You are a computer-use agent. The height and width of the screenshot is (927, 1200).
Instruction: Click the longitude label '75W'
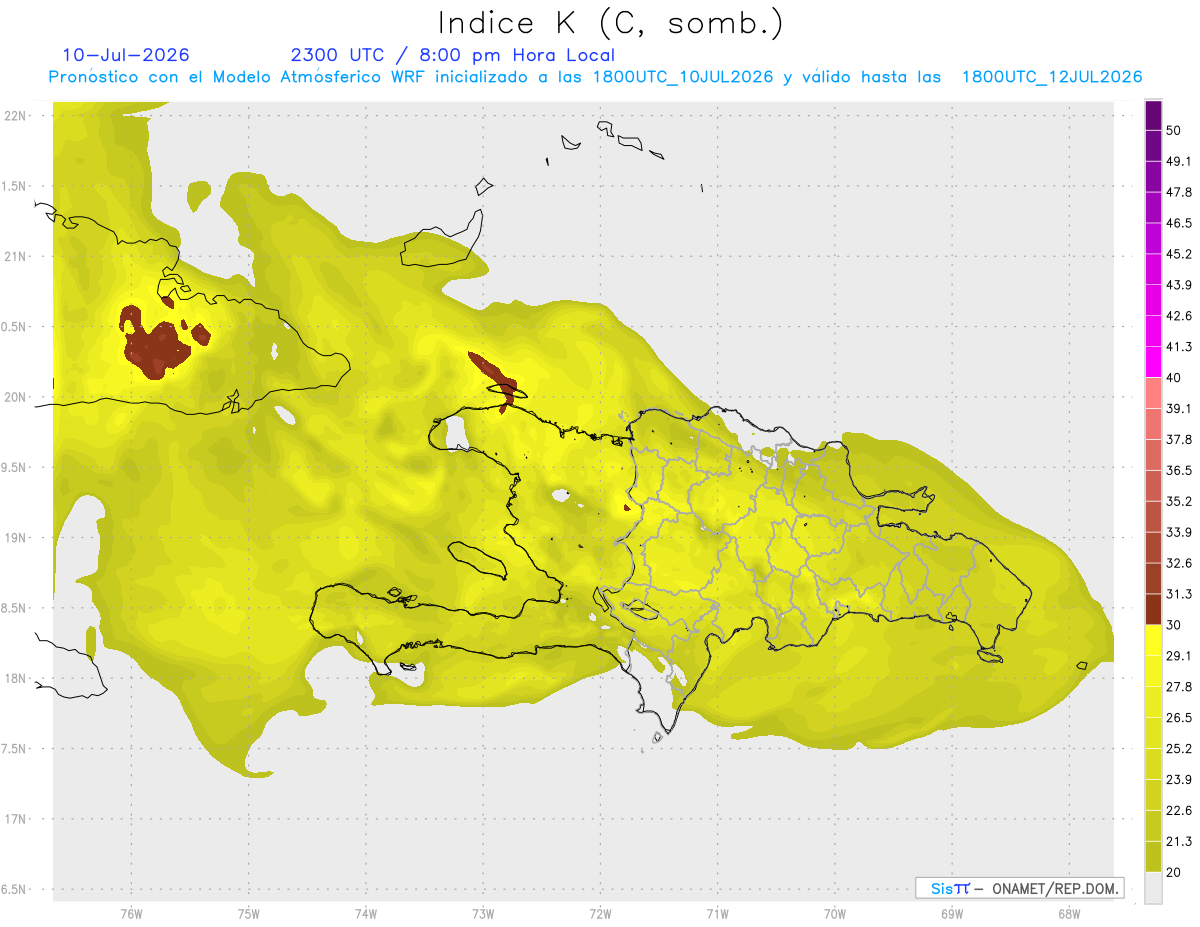coord(248,914)
